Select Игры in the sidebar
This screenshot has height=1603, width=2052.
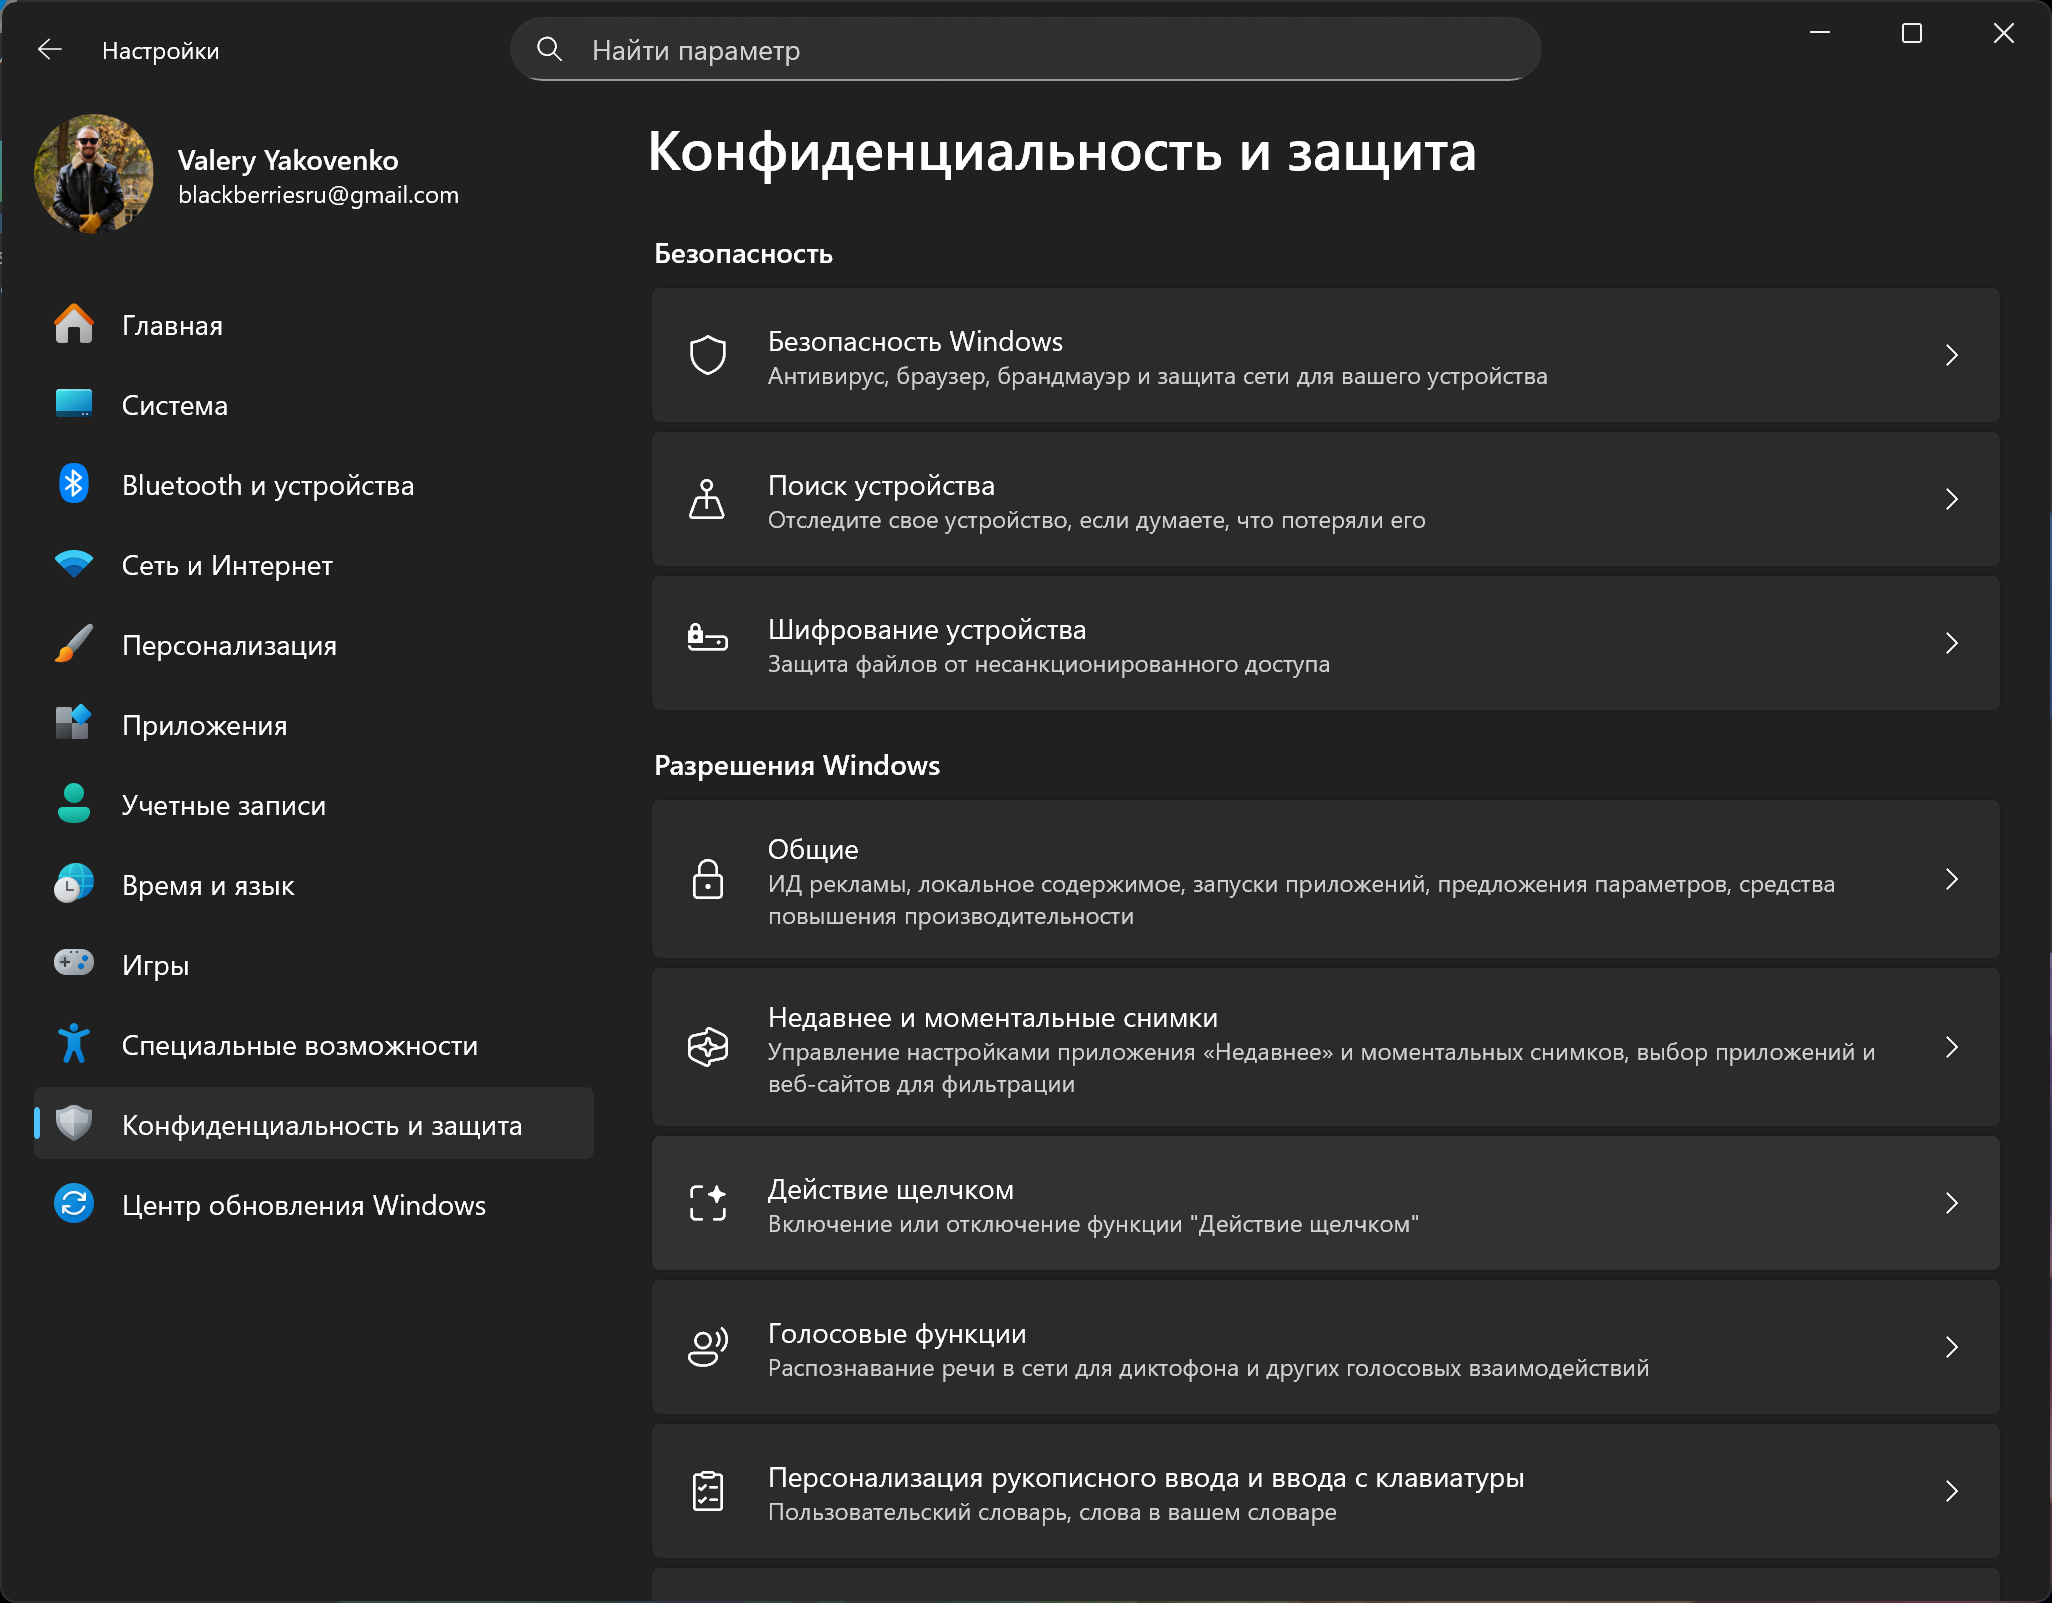pyautogui.click(x=314, y=965)
